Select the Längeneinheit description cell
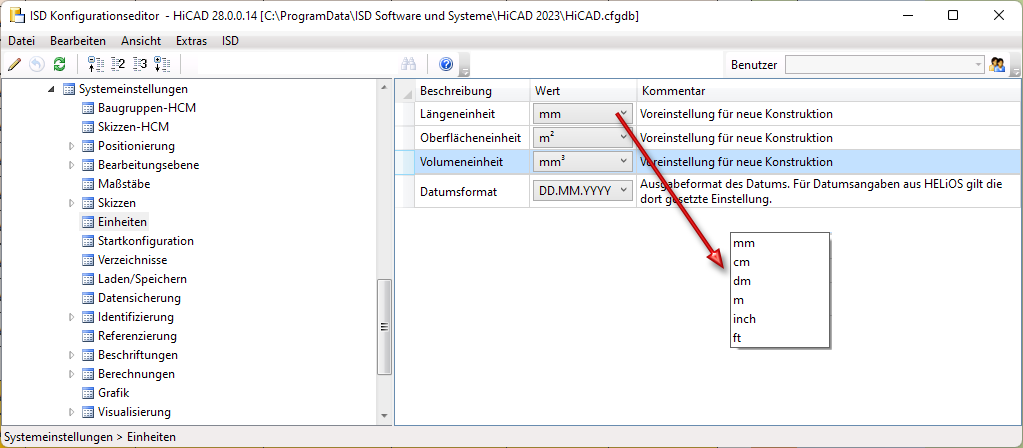Viewport: 1023px width, 448px height. [472, 114]
